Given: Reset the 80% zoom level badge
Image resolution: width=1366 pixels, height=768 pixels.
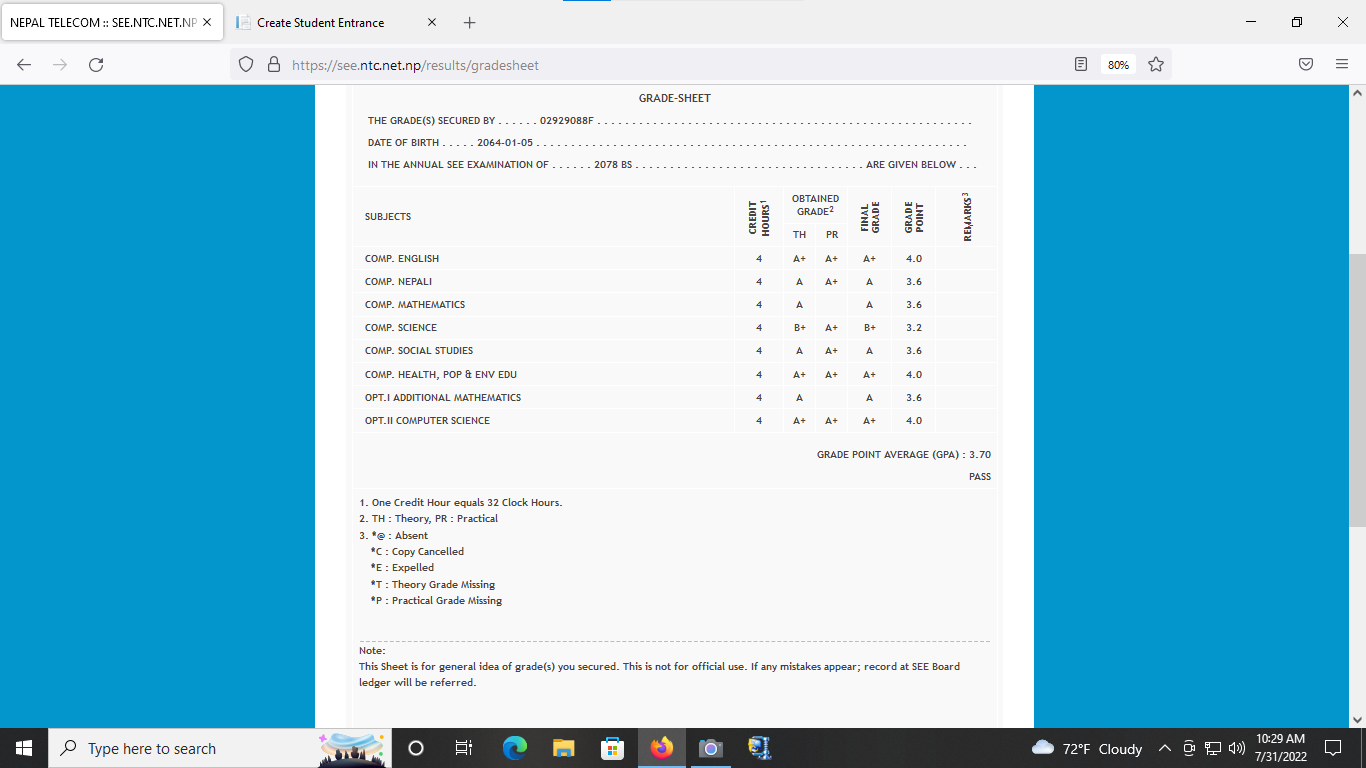Looking at the screenshot, I should (x=1118, y=65).
